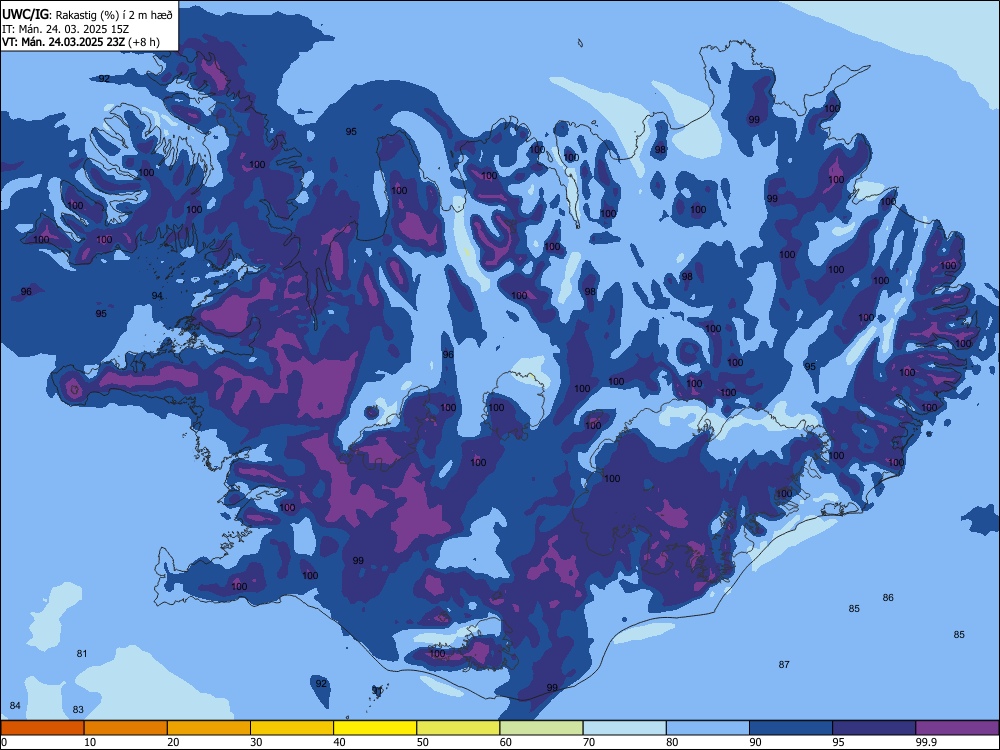Select the '84' humidity value on the map
Screen dimensions: 1000x750
(15, 706)
